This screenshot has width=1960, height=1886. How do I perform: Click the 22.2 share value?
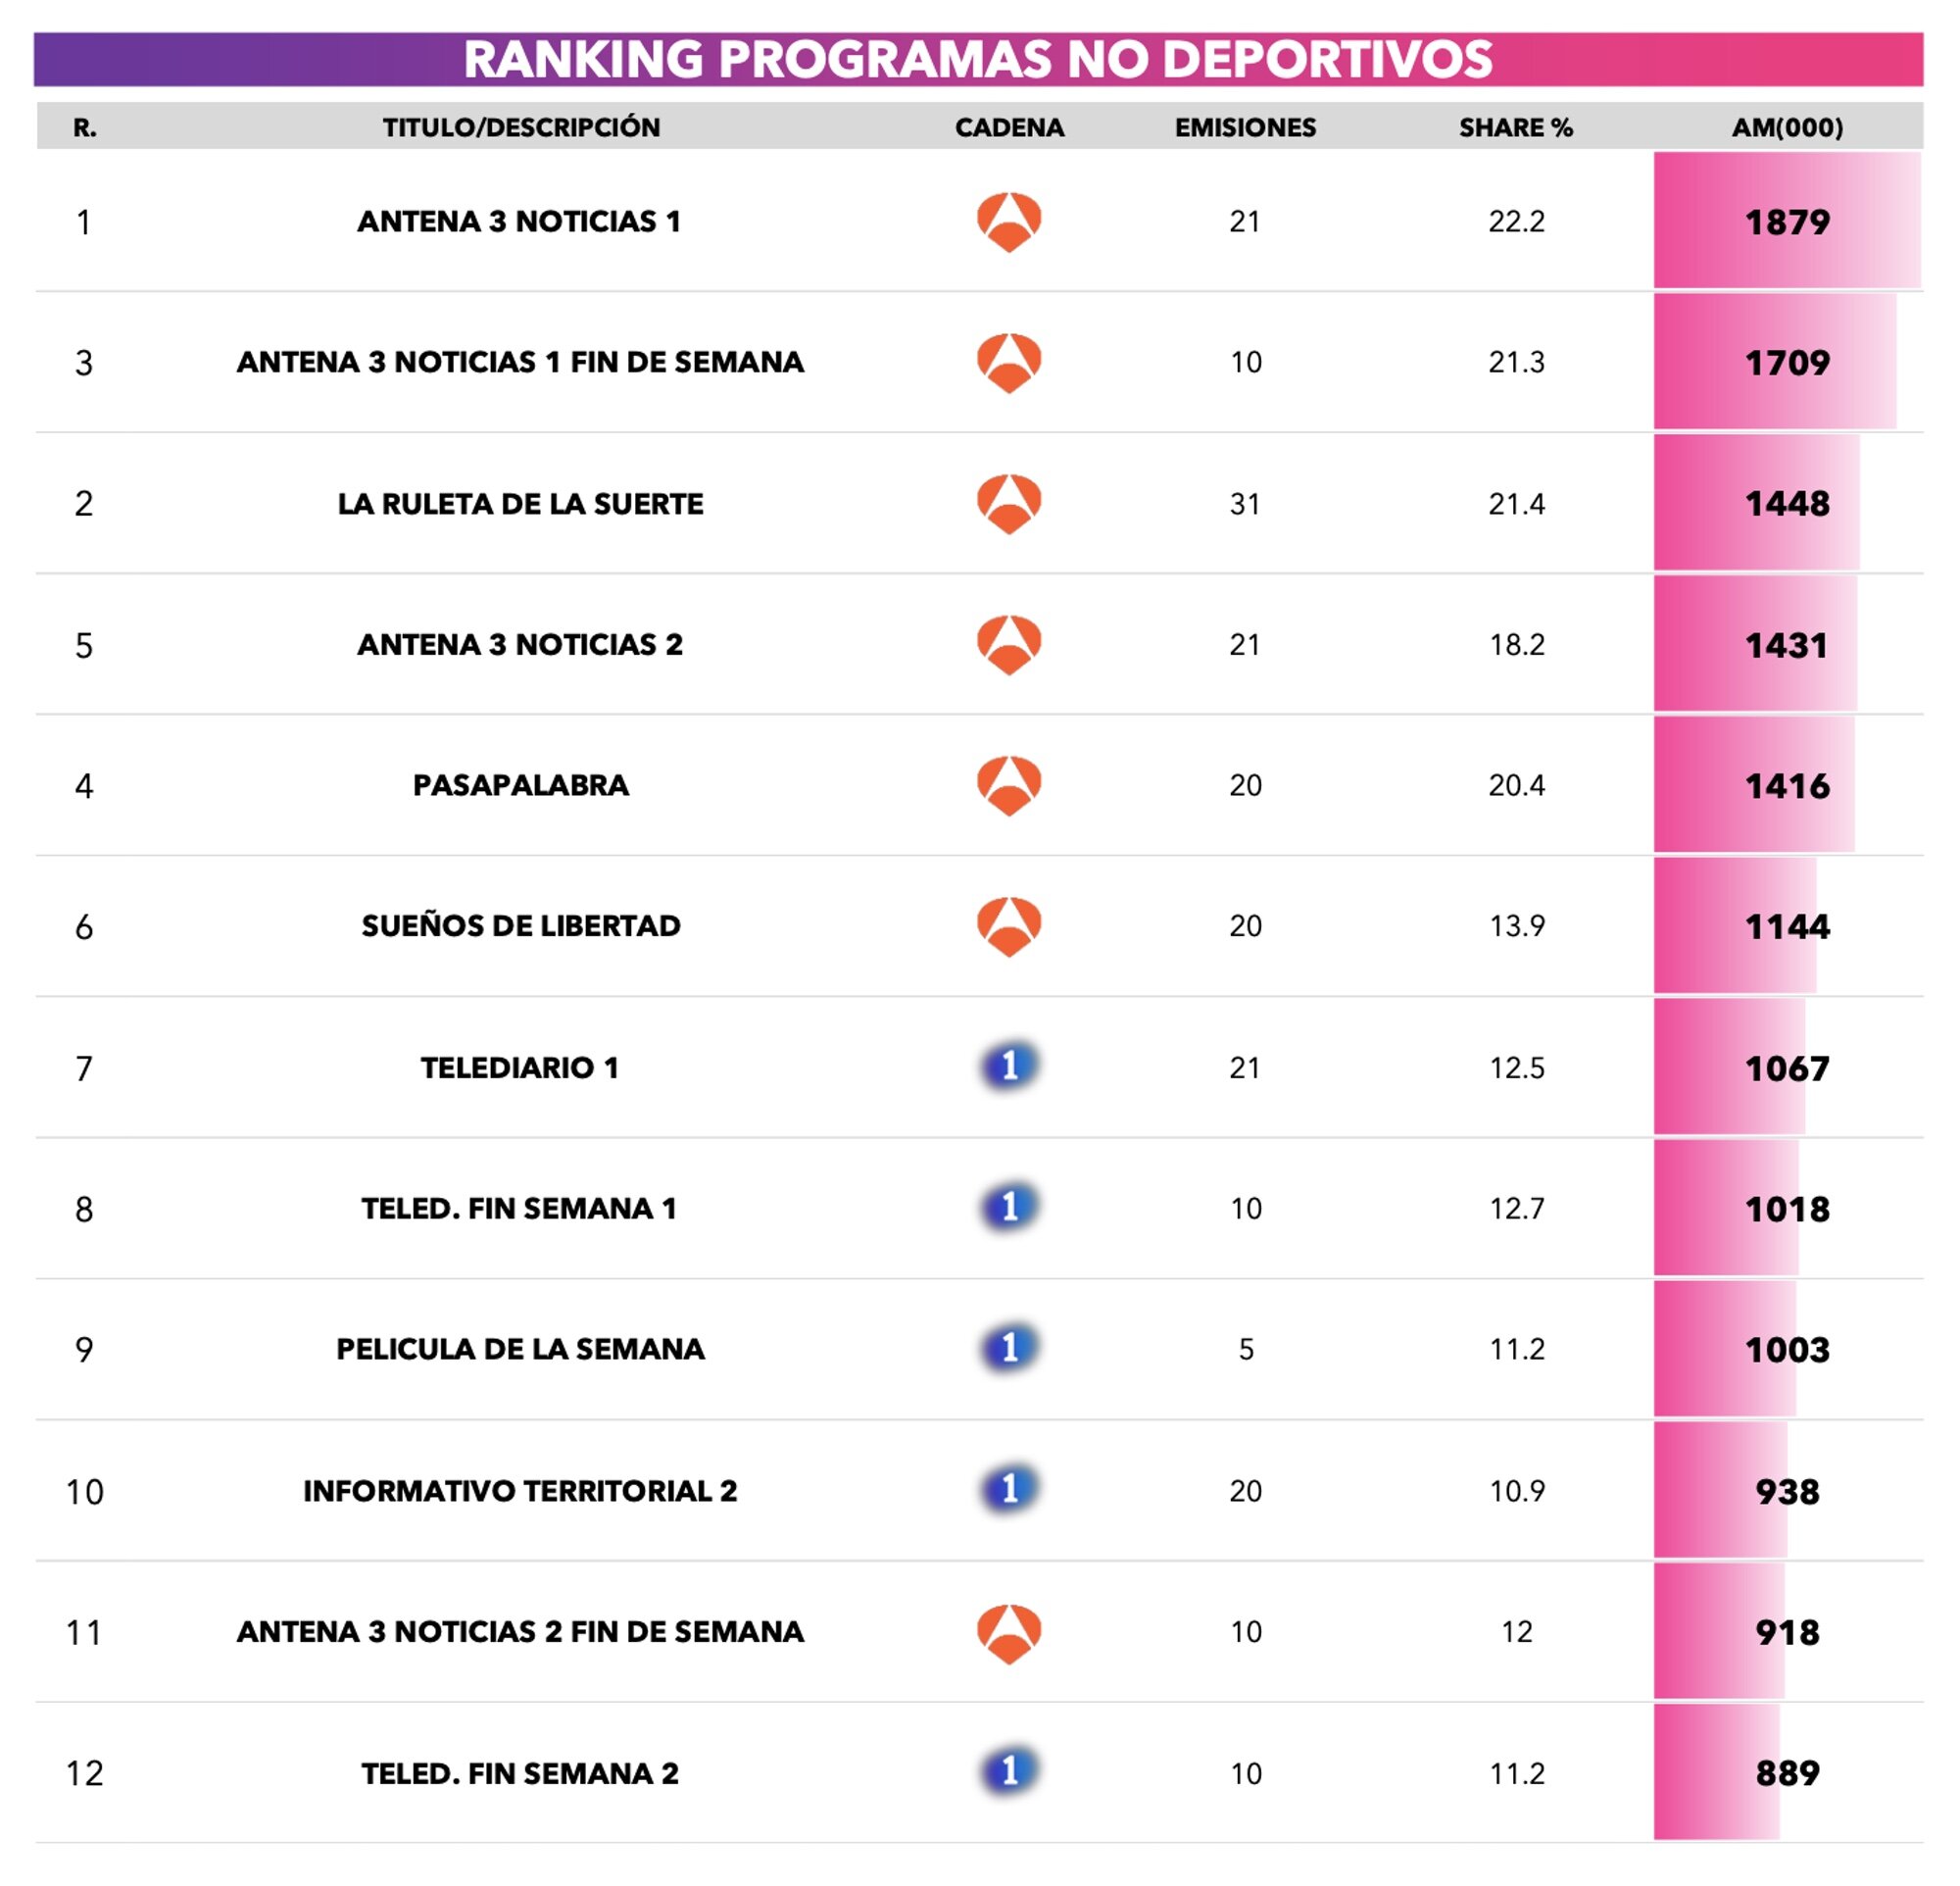(x=1516, y=221)
